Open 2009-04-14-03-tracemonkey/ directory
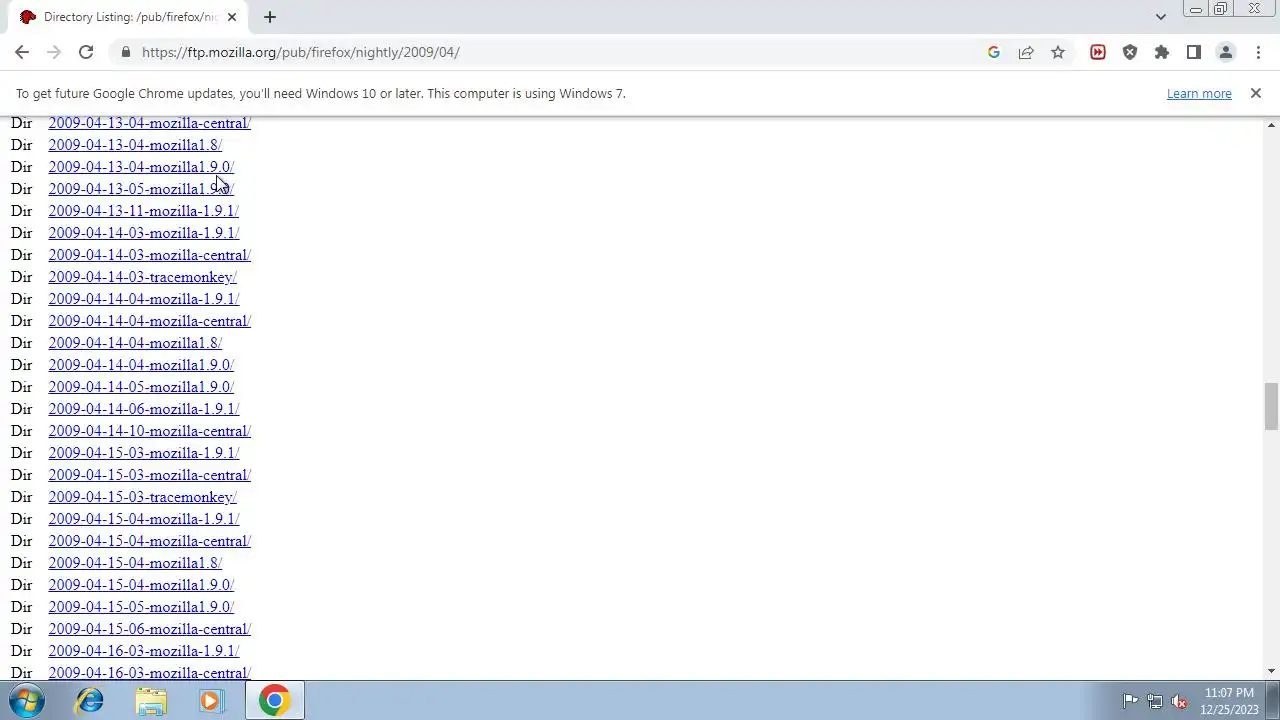Image resolution: width=1280 pixels, height=720 pixels. coord(143,277)
